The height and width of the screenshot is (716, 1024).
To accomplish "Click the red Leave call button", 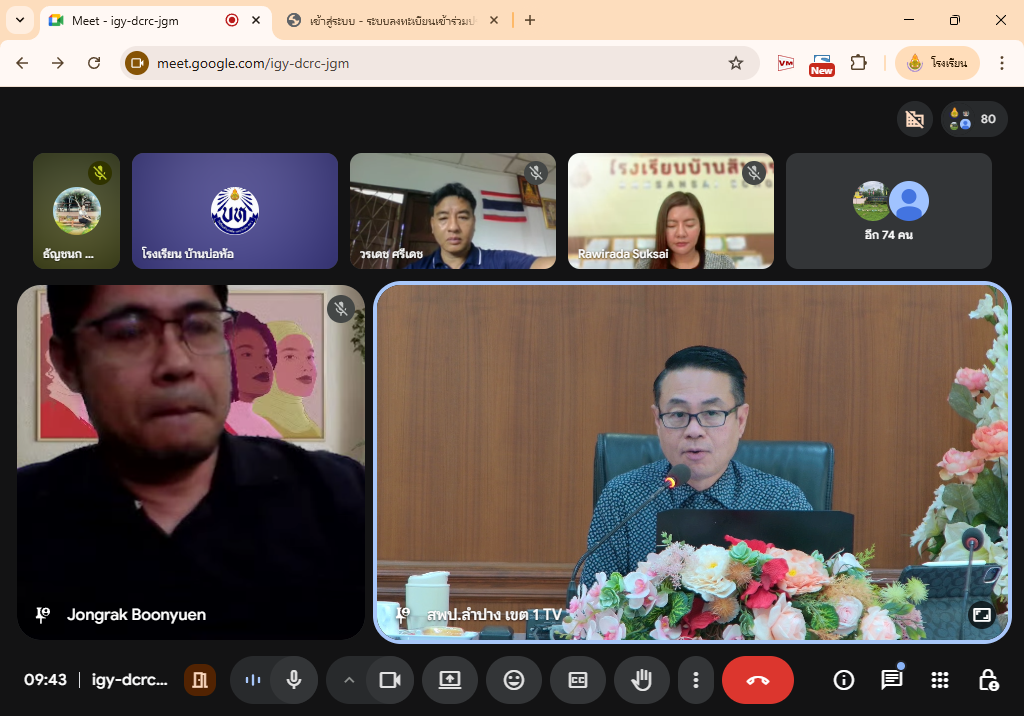I will 757,680.
